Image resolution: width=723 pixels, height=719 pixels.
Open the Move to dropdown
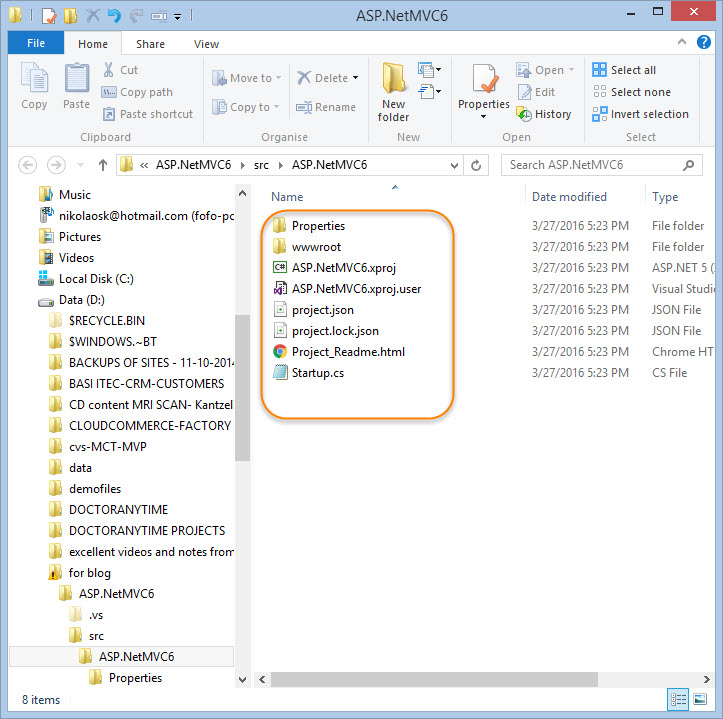(x=279, y=77)
